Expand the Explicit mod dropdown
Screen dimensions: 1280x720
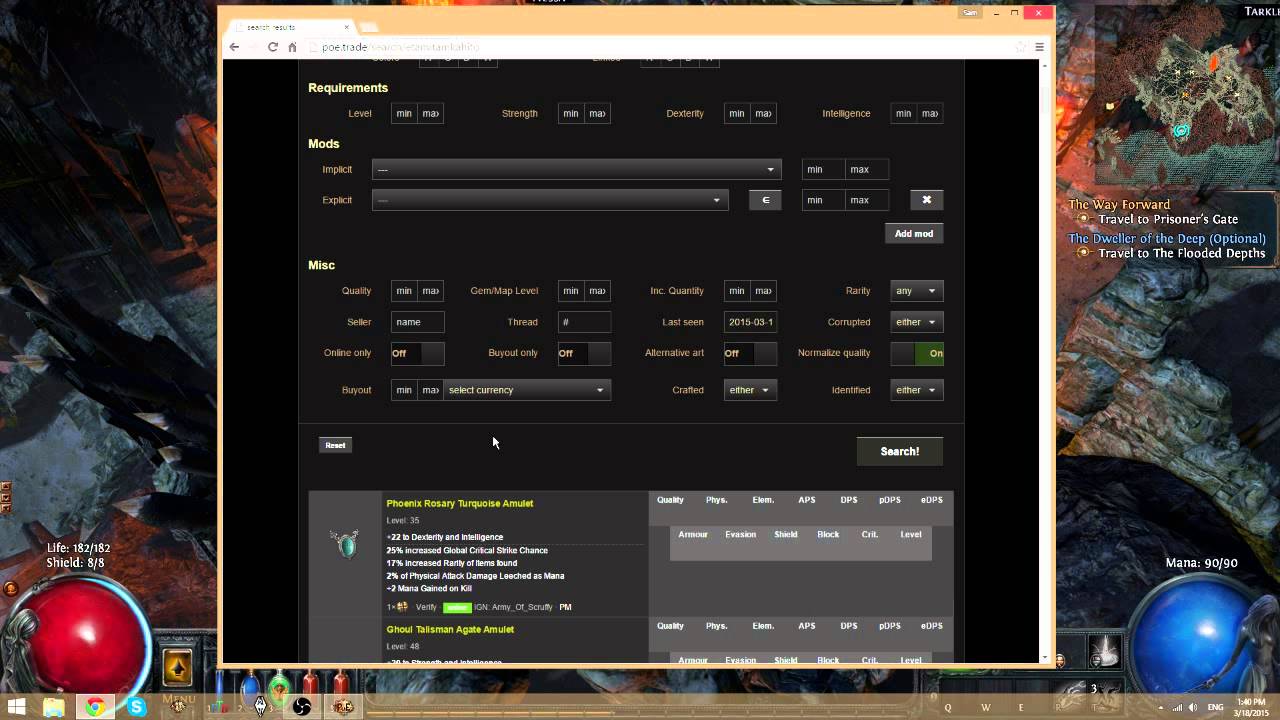point(550,200)
